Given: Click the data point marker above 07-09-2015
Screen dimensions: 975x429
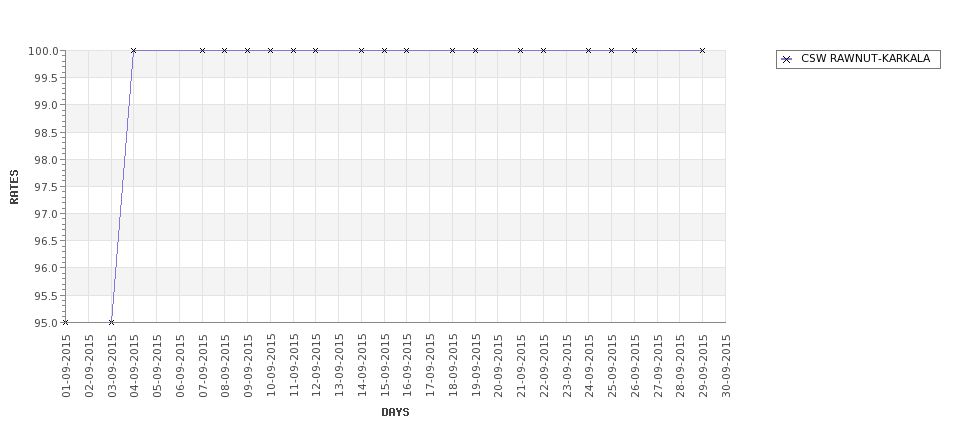Looking at the screenshot, I should pyautogui.click(x=202, y=50).
